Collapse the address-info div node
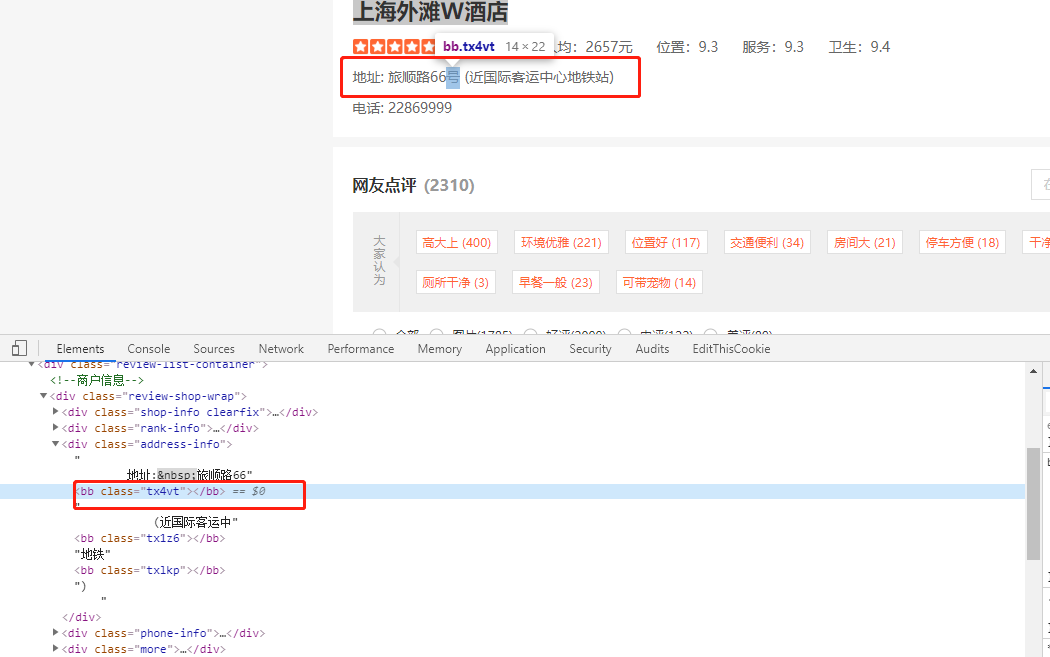The height and width of the screenshot is (657, 1050). (x=56, y=443)
